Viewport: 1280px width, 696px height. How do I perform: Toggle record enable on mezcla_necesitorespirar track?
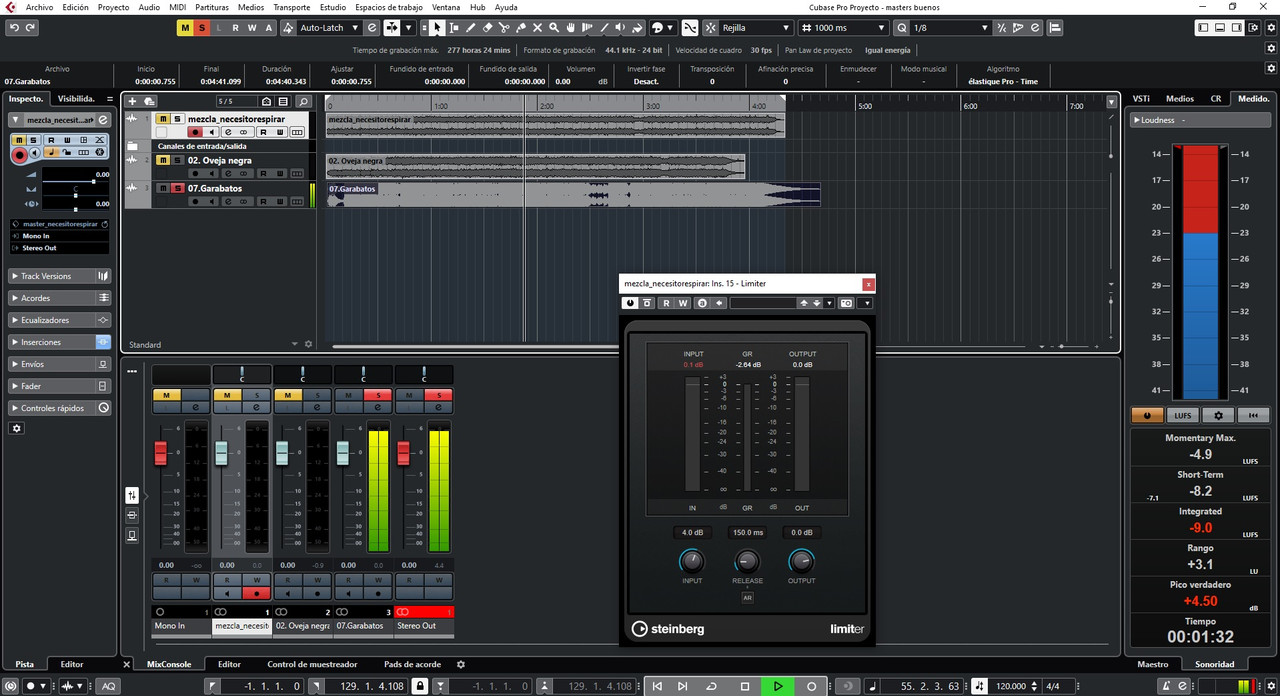click(196, 132)
